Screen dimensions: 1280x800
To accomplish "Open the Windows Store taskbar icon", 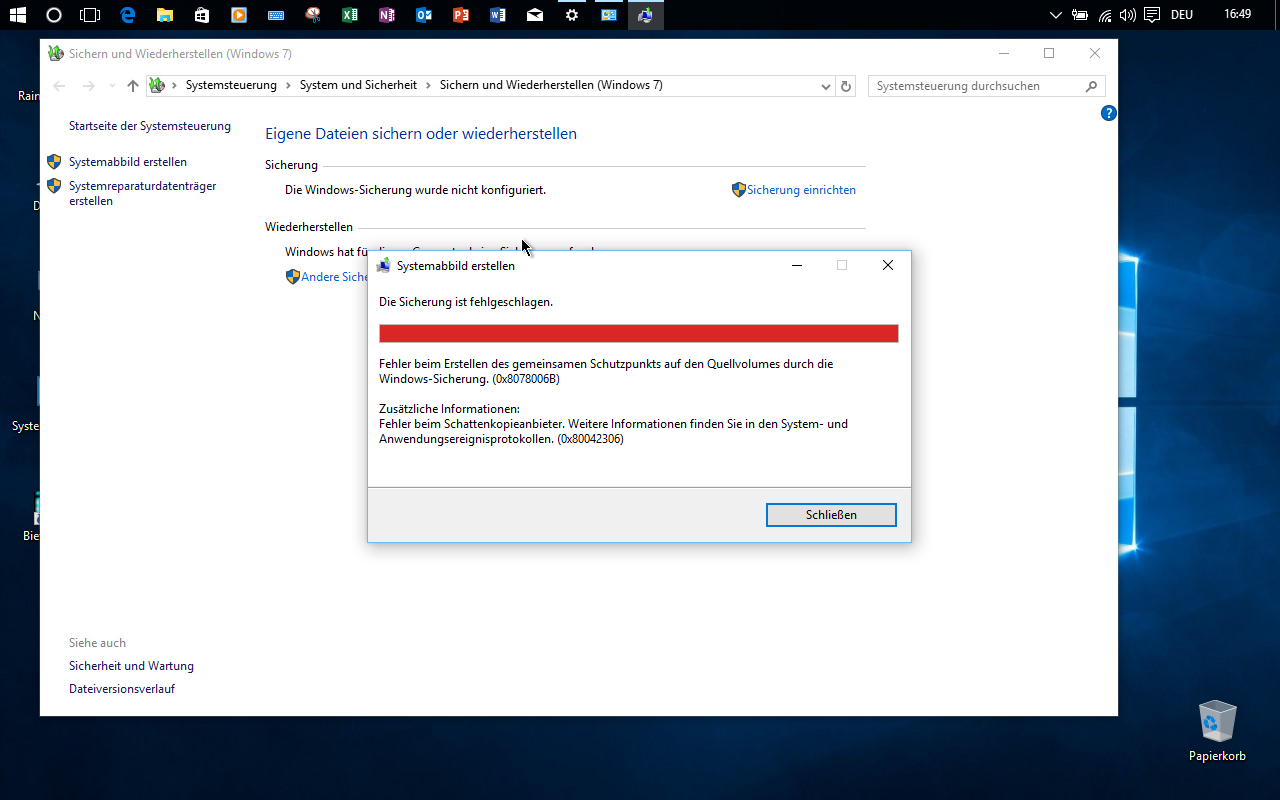I will [201, 15].
